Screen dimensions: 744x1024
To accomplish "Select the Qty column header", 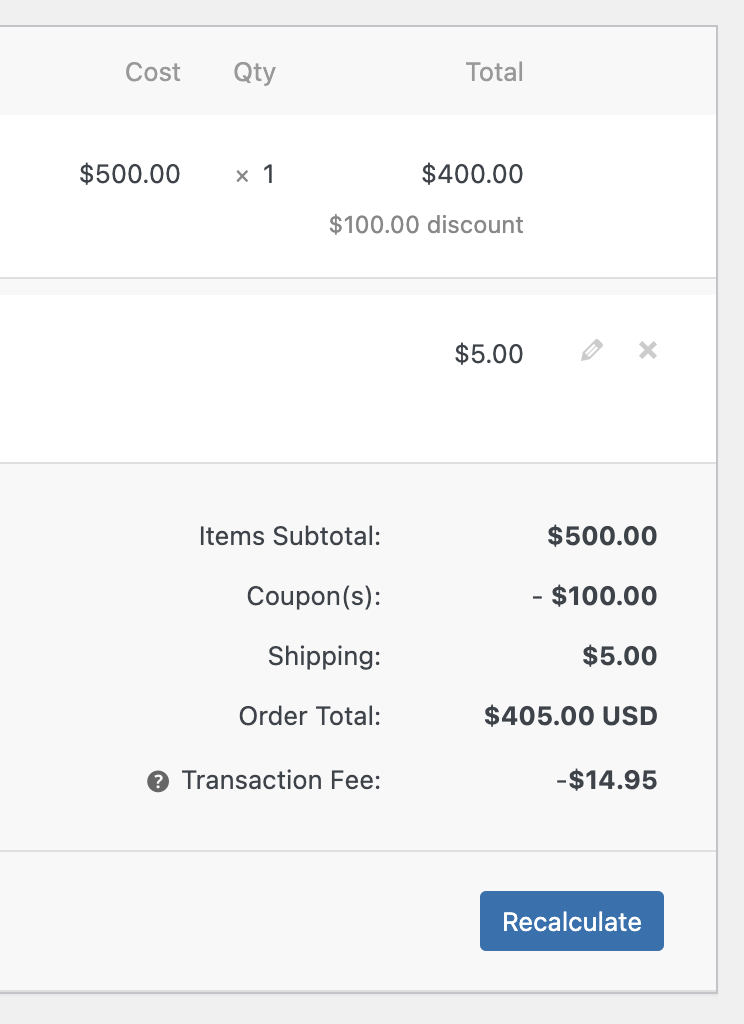I will tap(253, 72).
